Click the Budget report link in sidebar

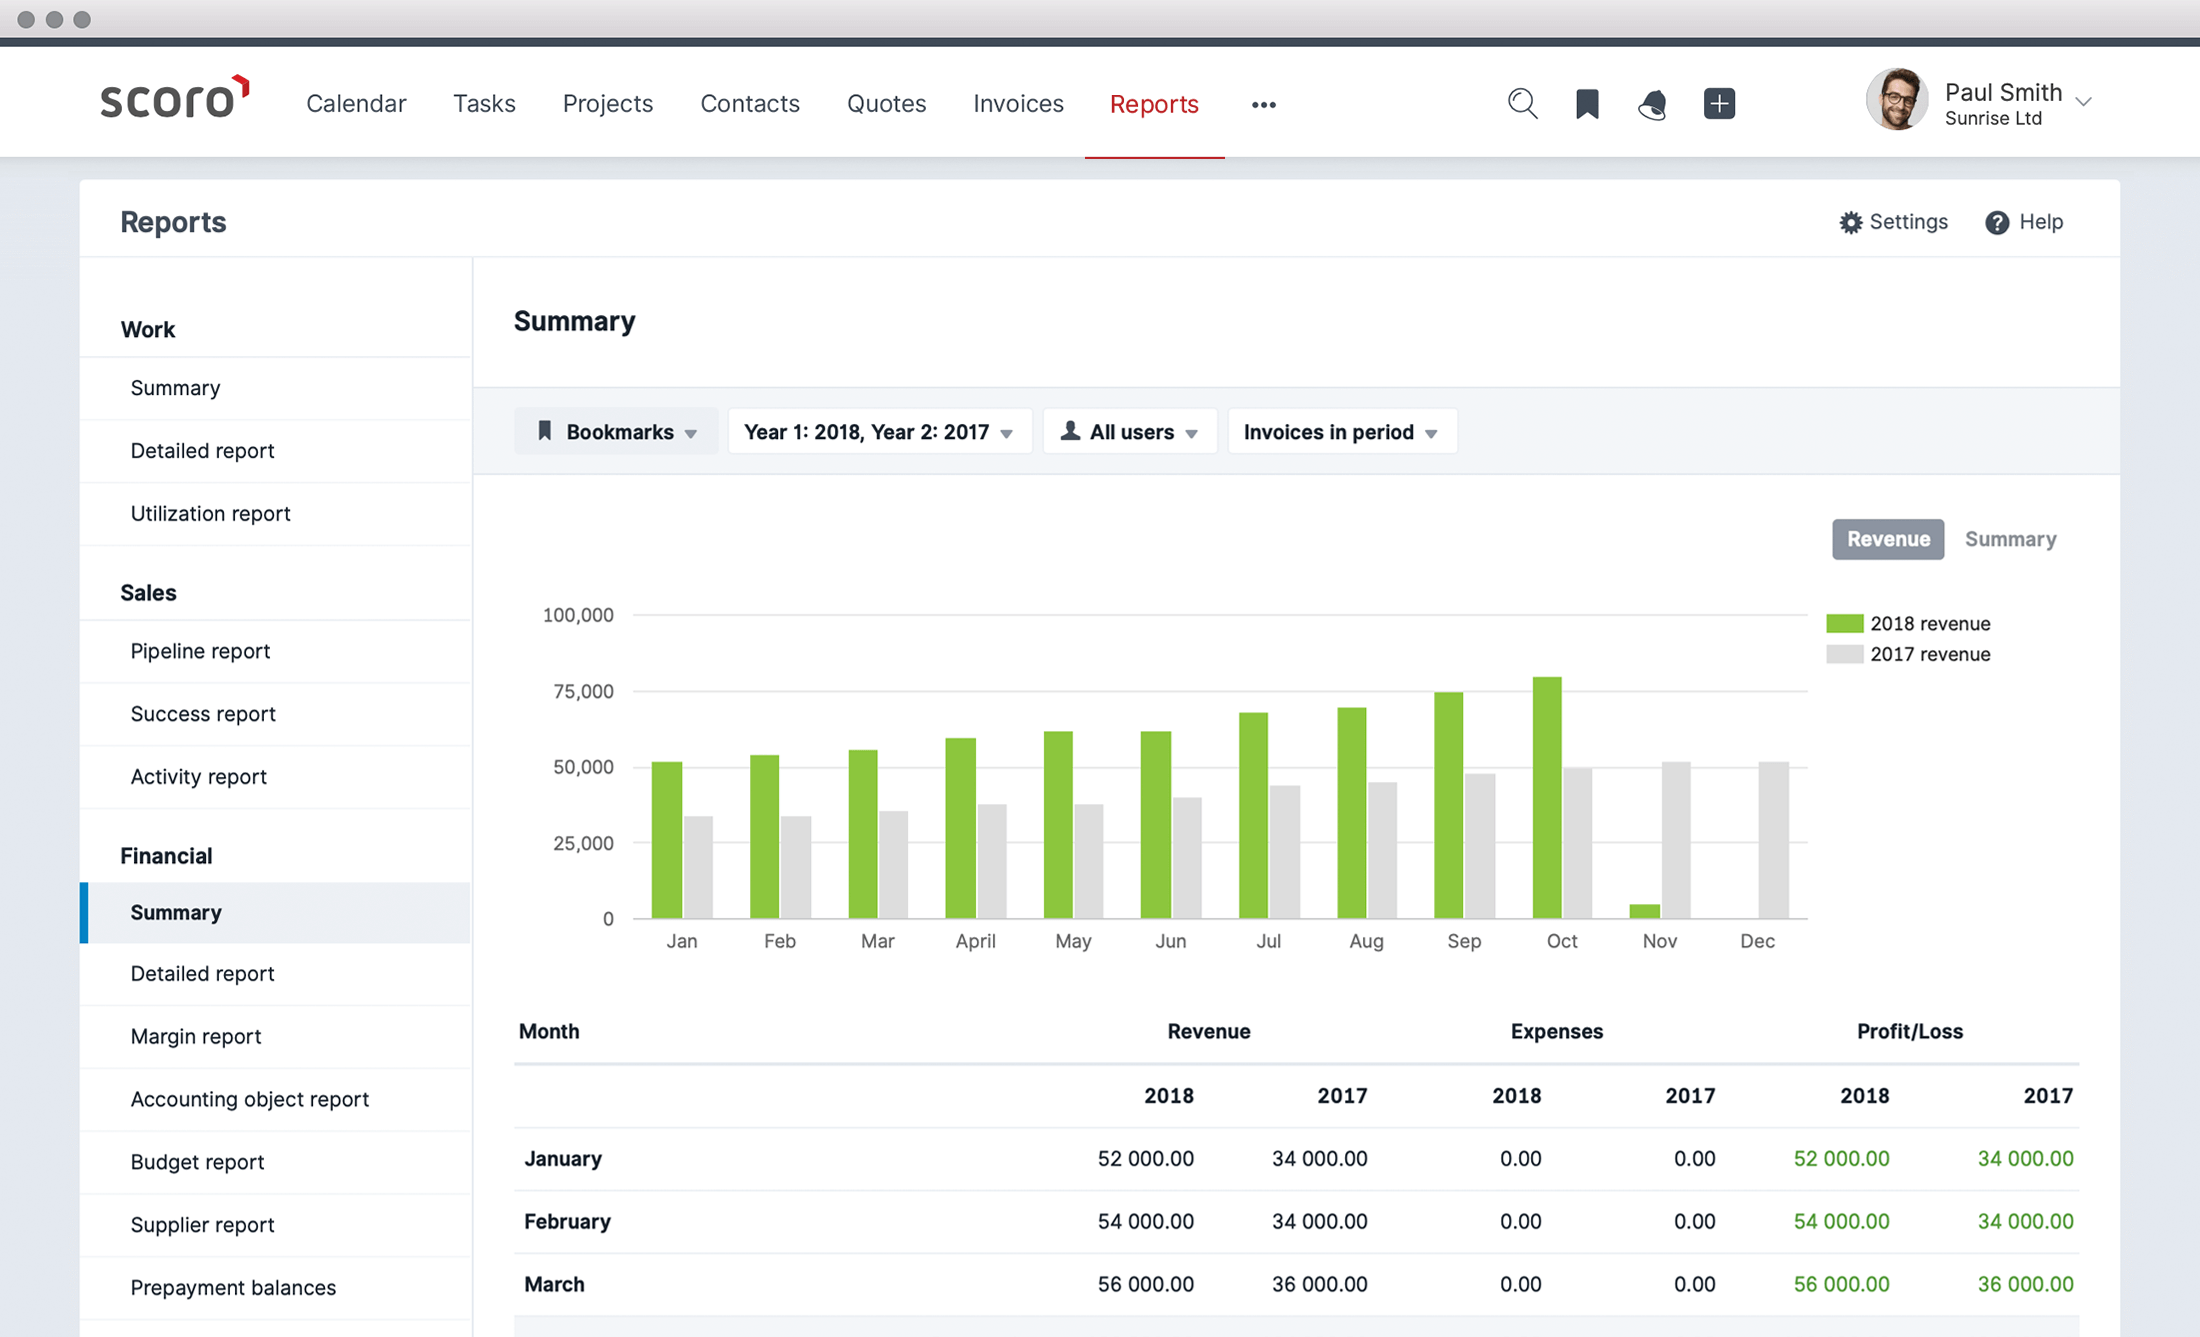click(x=196, y=1161)
